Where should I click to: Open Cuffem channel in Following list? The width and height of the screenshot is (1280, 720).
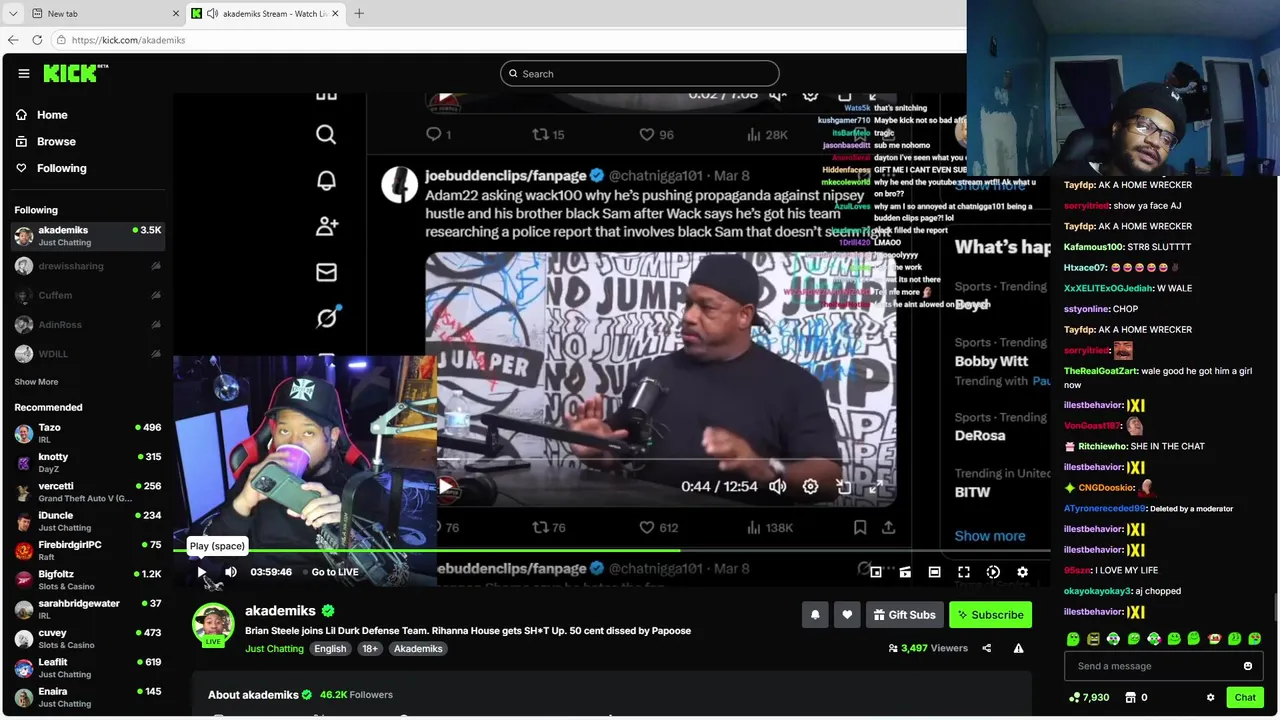coord(88,295)
